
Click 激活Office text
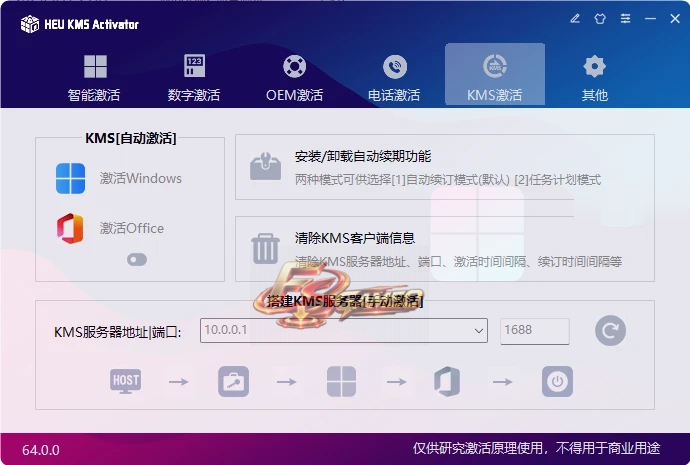tap(132, 228)
